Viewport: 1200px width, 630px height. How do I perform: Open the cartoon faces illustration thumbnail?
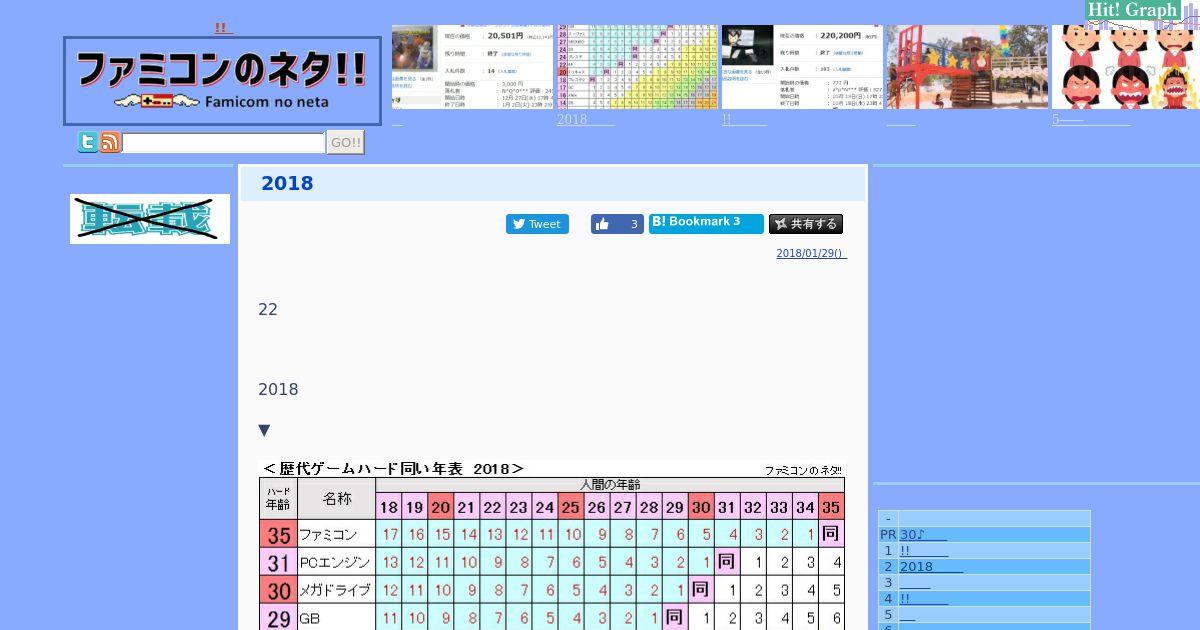[x=1126, y=67]
